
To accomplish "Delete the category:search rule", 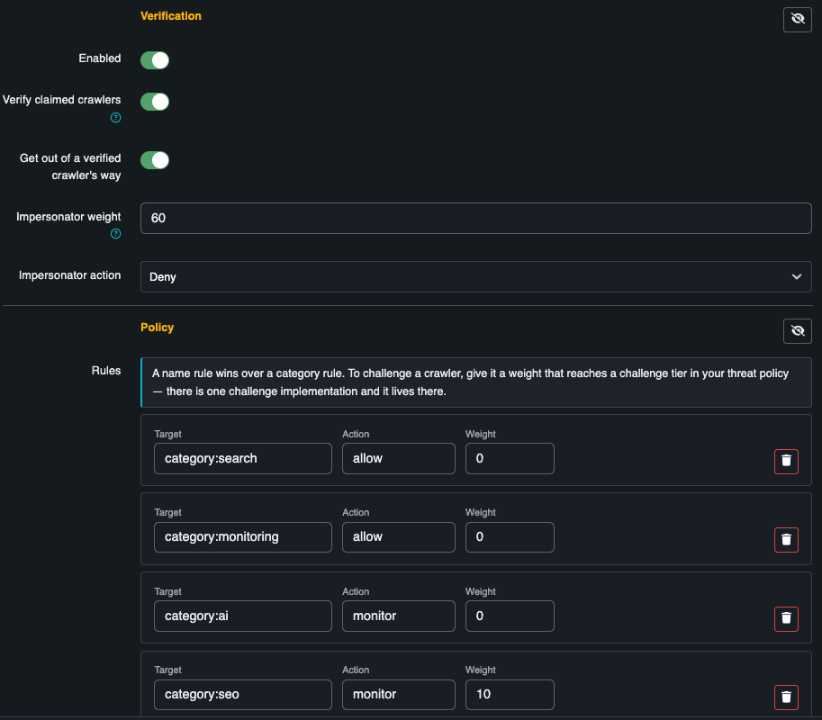I will [x=786, y=461].
